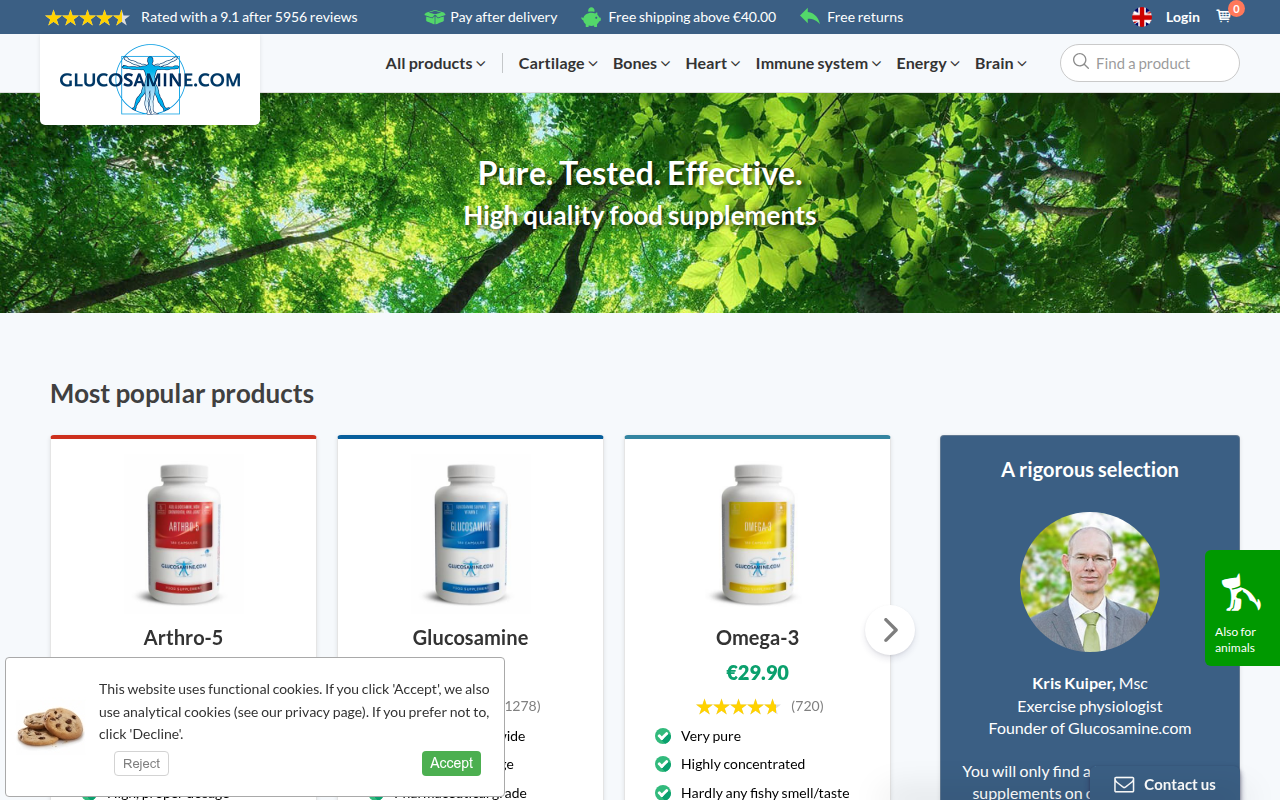
Task: Open the Omega-3 product bottle image
Action: [x=757, y=534]
